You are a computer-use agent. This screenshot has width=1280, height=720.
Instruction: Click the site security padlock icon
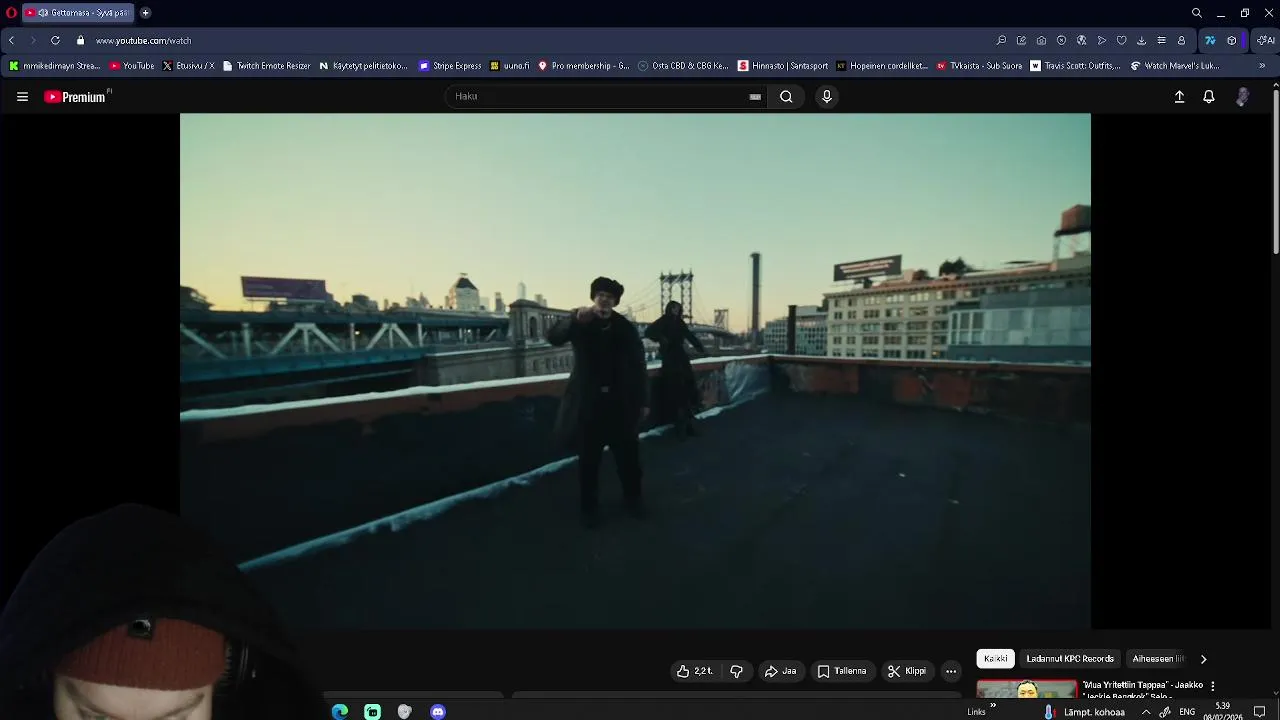coord(81,41)
